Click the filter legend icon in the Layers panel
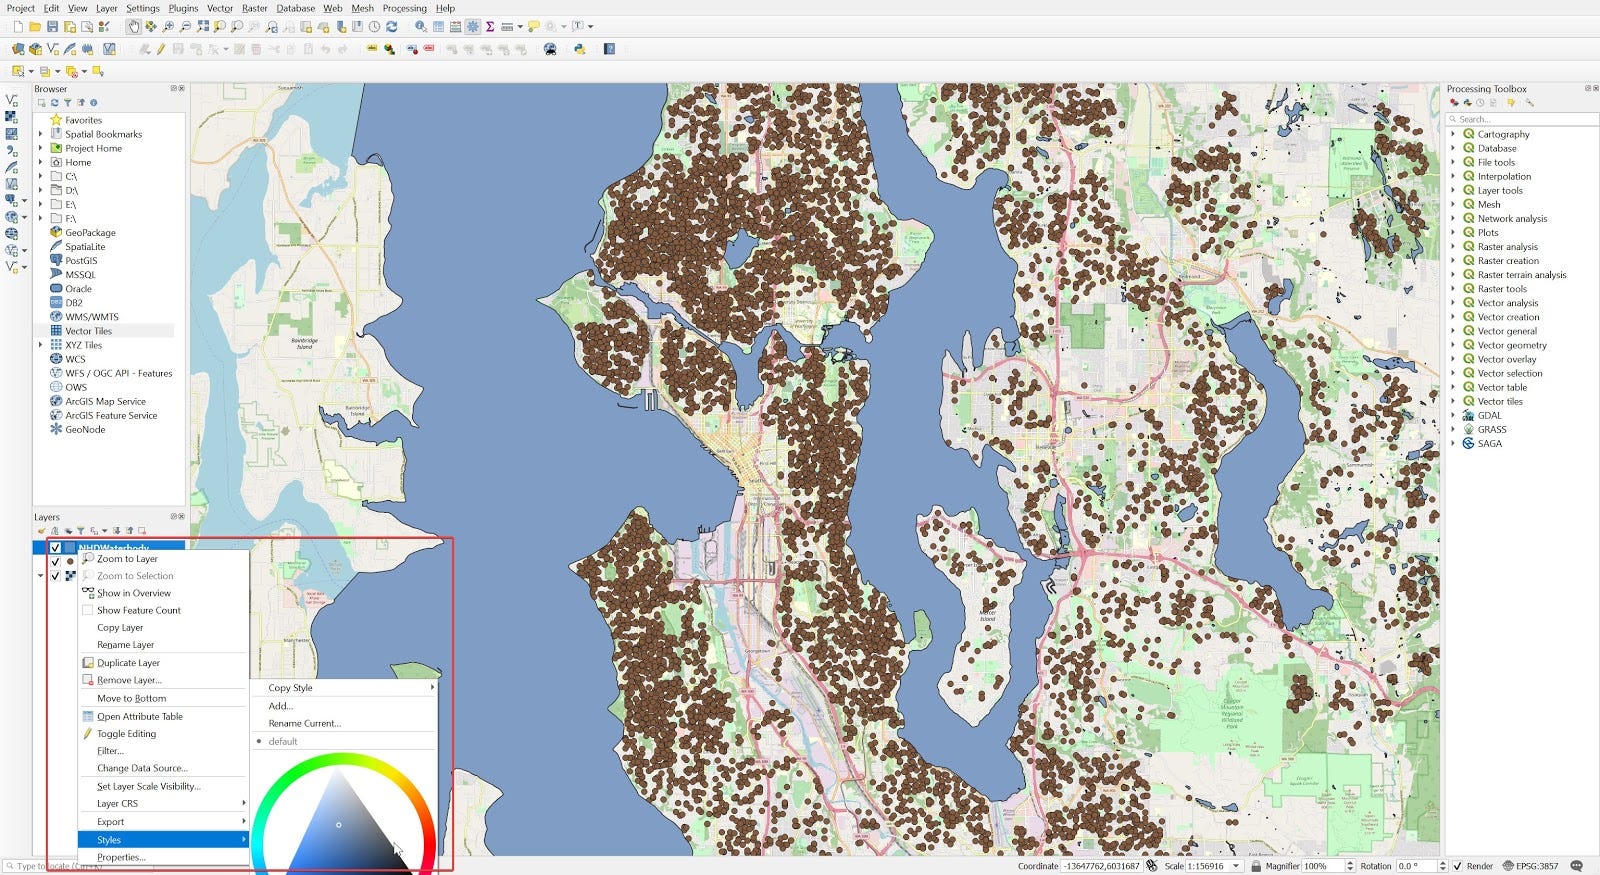1600x875 pixels. tap(81, 531)
